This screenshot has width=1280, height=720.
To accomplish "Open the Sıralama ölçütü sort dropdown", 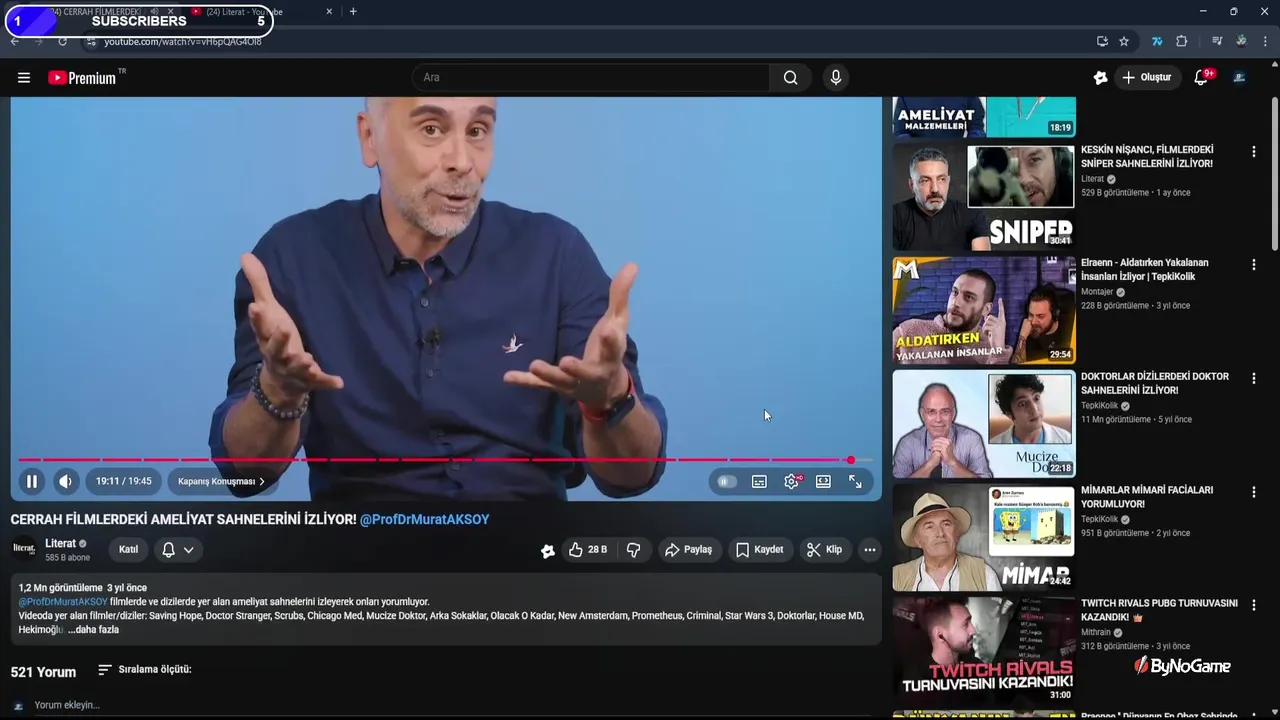I will pos(144,669).
